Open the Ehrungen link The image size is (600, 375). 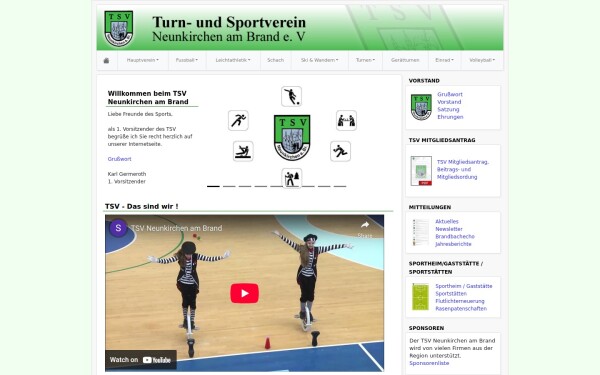450,117
